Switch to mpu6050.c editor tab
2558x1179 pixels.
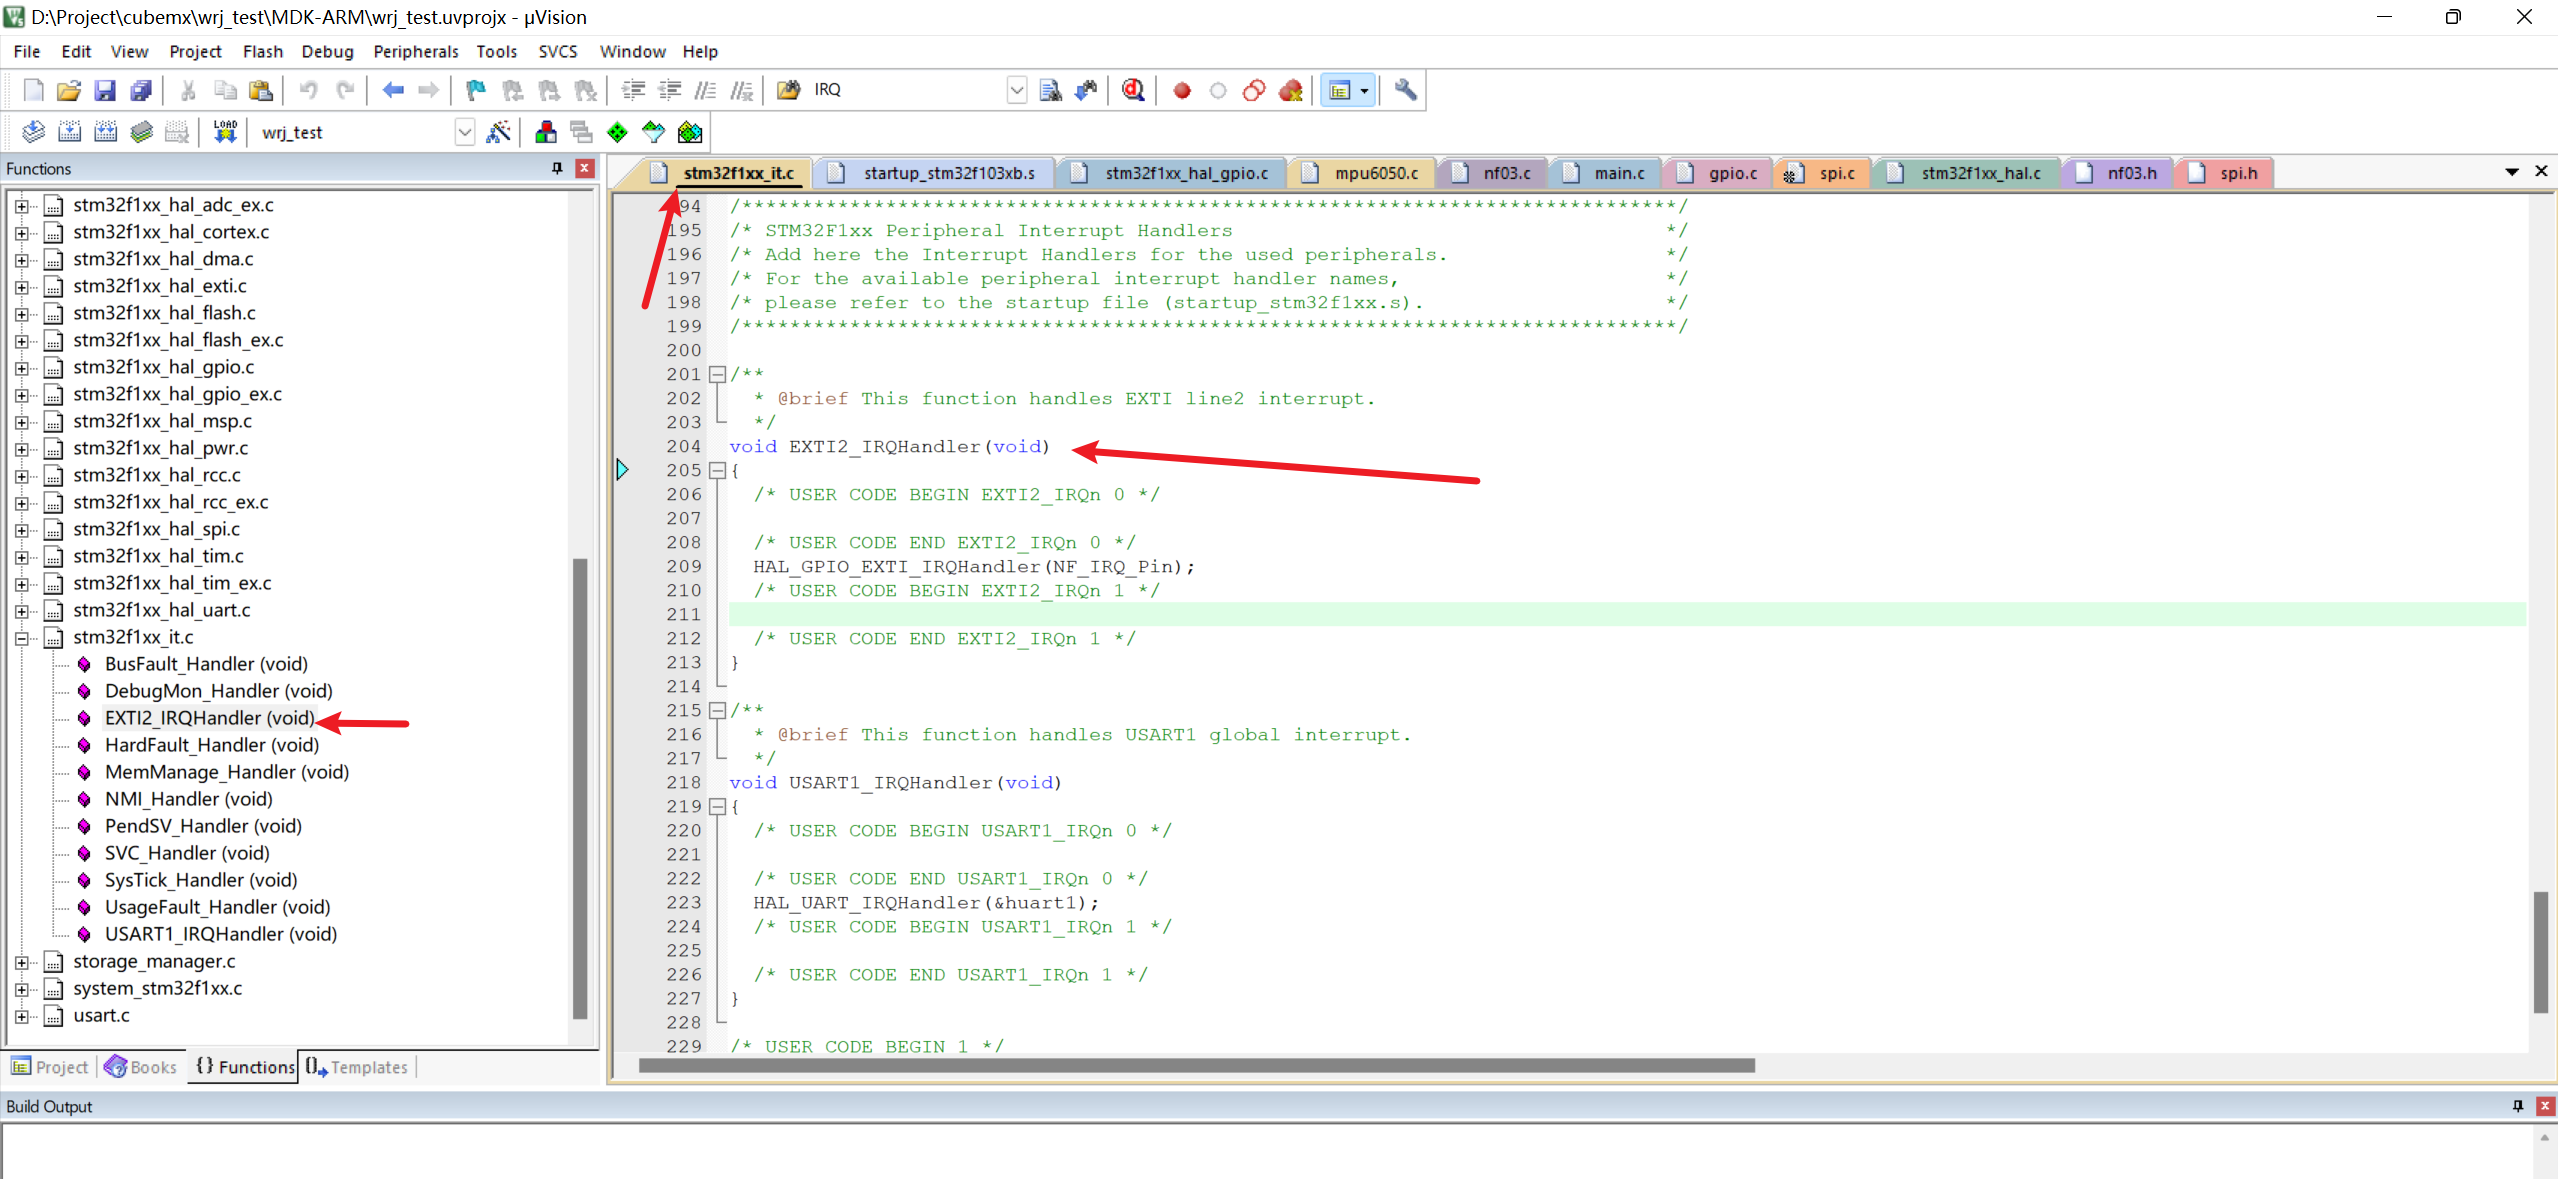click(1363, 173)
